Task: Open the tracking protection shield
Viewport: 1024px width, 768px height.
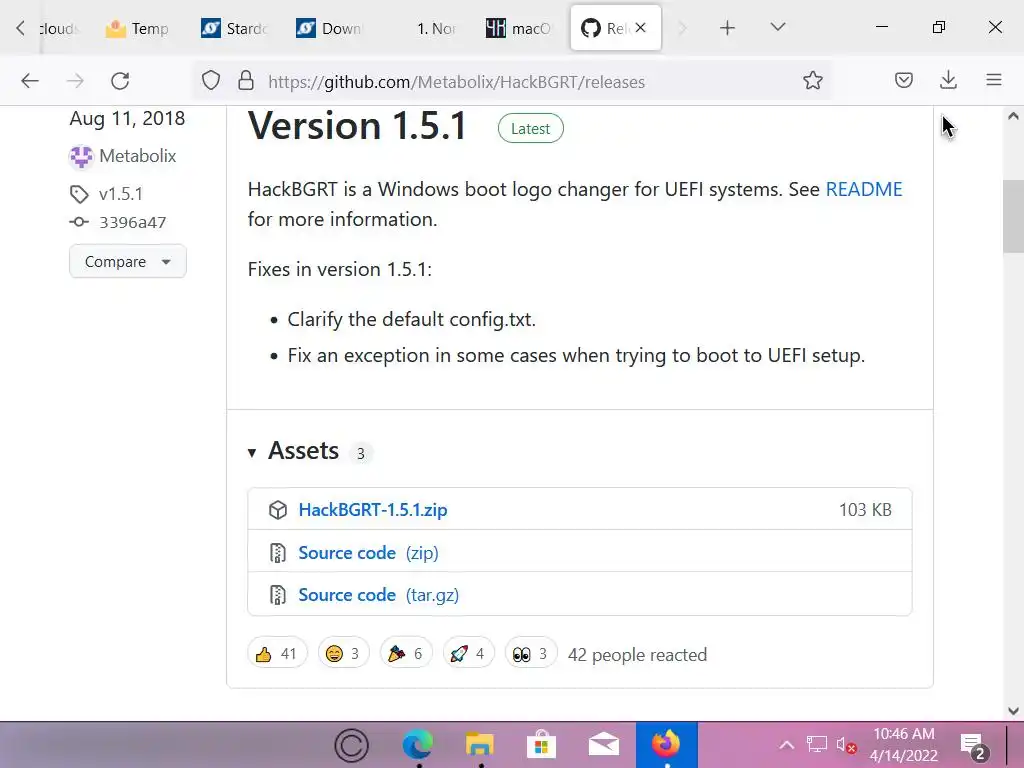Action: [x=210, y=81]
